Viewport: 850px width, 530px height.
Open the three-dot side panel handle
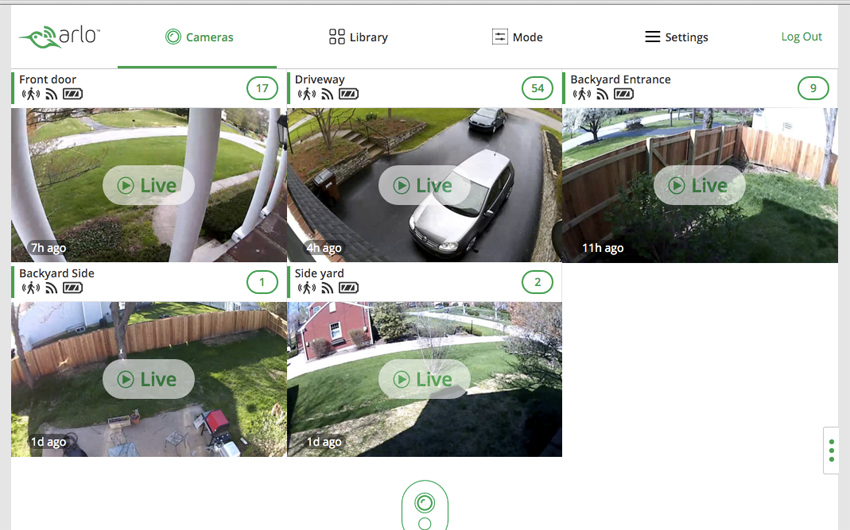pos(831,451)
